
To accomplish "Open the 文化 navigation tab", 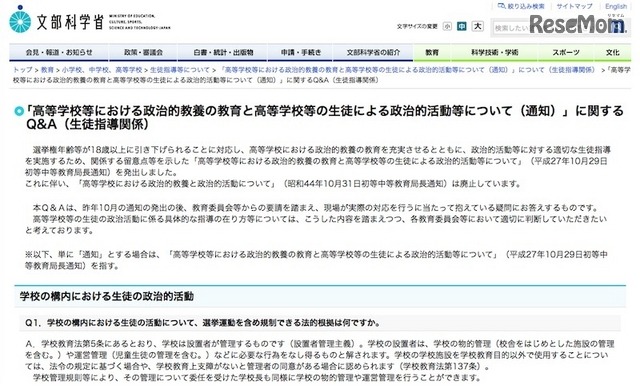I will 612,52.
